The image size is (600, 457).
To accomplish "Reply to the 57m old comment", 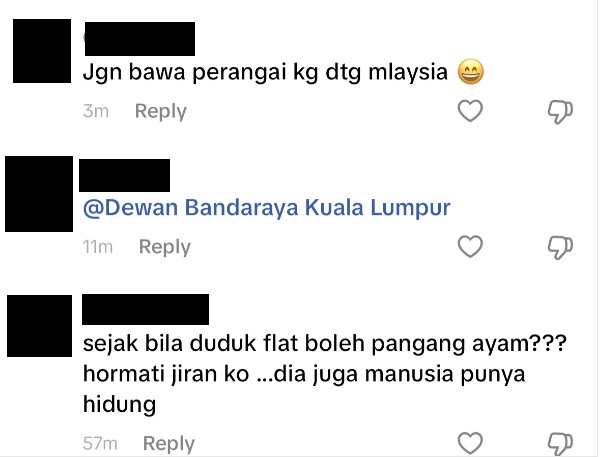I will [169, 444].
